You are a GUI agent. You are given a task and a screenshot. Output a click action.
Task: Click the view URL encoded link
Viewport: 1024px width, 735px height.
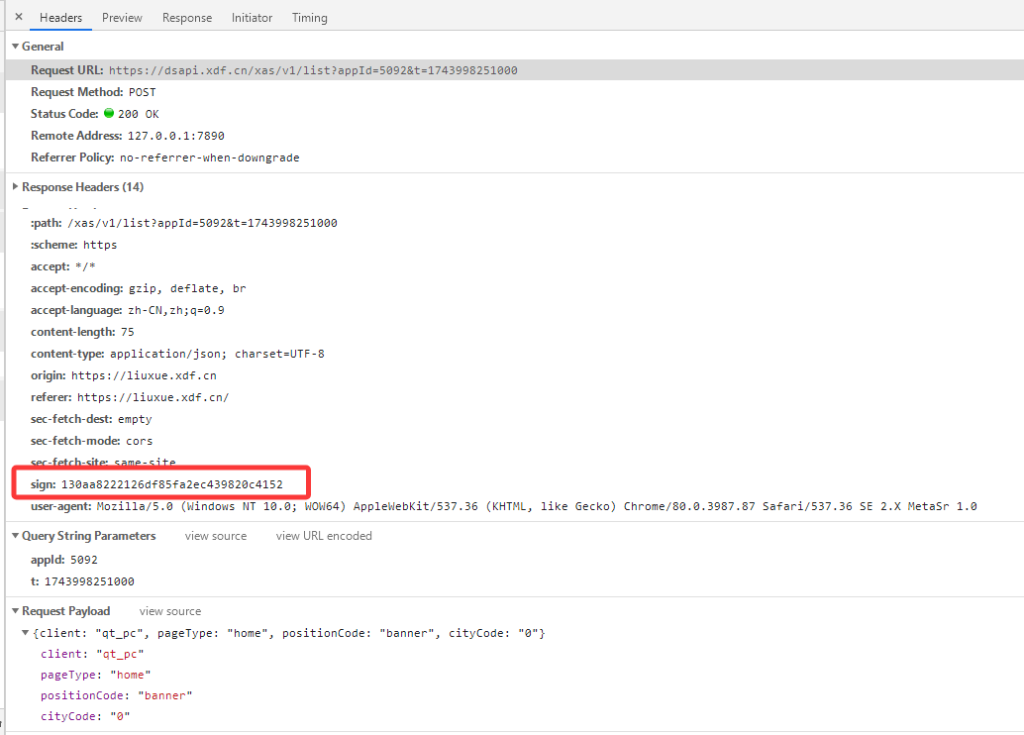click(x=324, y=536)
